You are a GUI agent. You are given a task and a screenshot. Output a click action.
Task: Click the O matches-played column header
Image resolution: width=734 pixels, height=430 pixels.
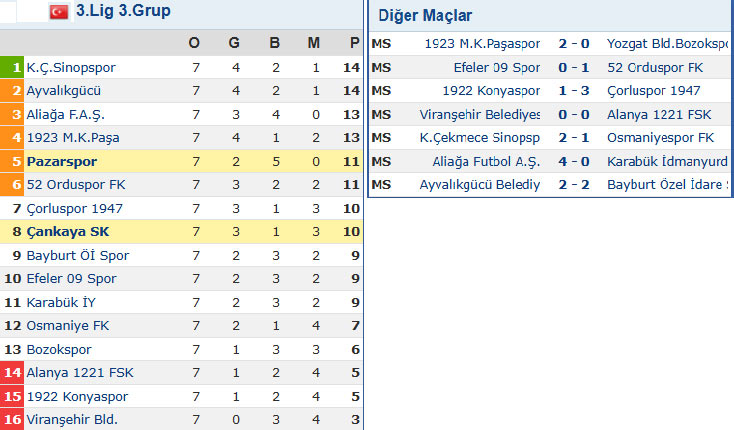click(x=194, y=43)
